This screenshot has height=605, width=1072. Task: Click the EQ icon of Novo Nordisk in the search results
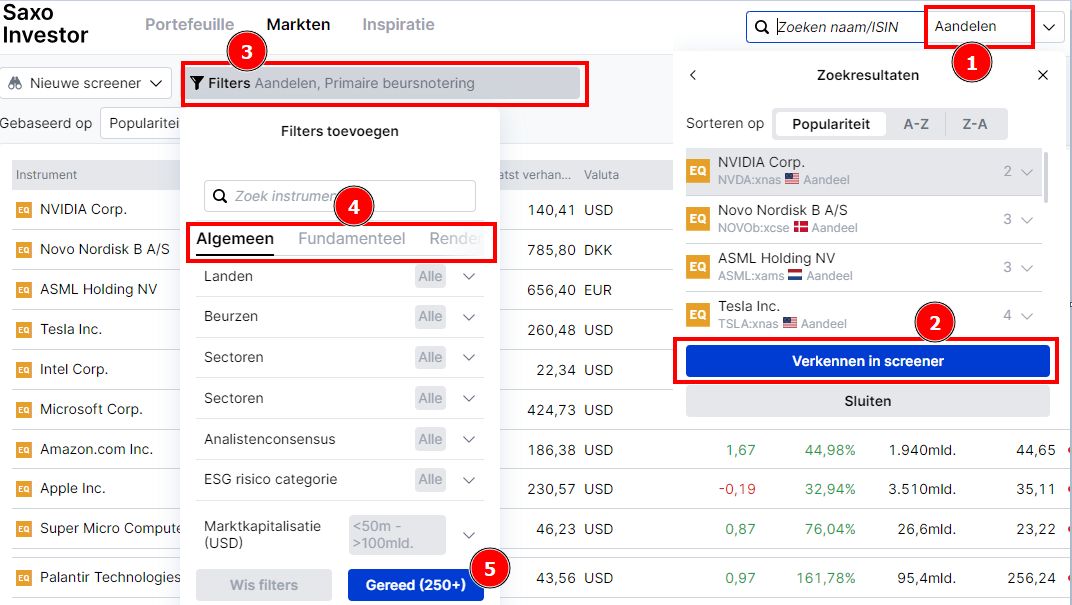pyautogui.click(x=698, y=219)
